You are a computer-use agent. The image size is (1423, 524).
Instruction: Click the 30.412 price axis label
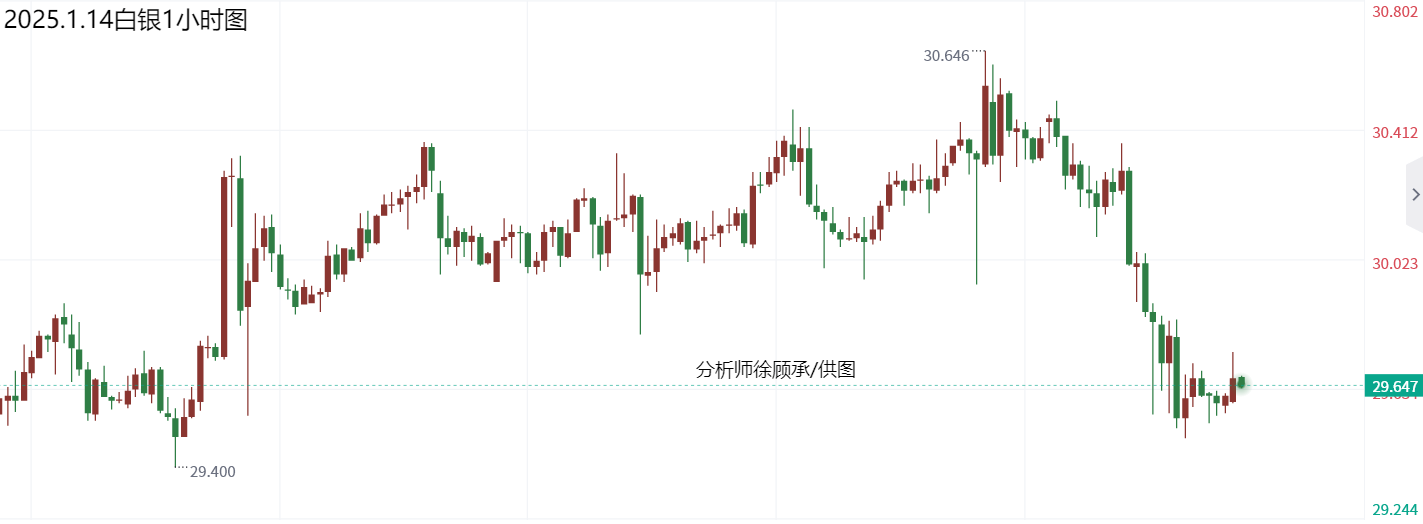point(1395,133)
